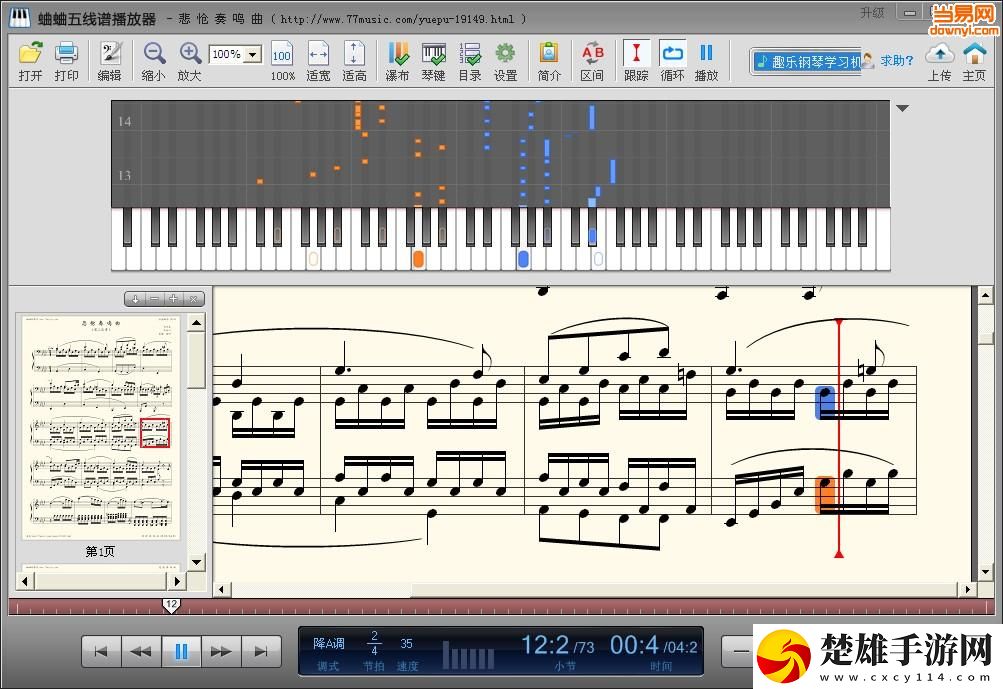Expand the waterfall panel options triangle
The width and height of the screenshot is (1003, 689).
tap(903, 108)
